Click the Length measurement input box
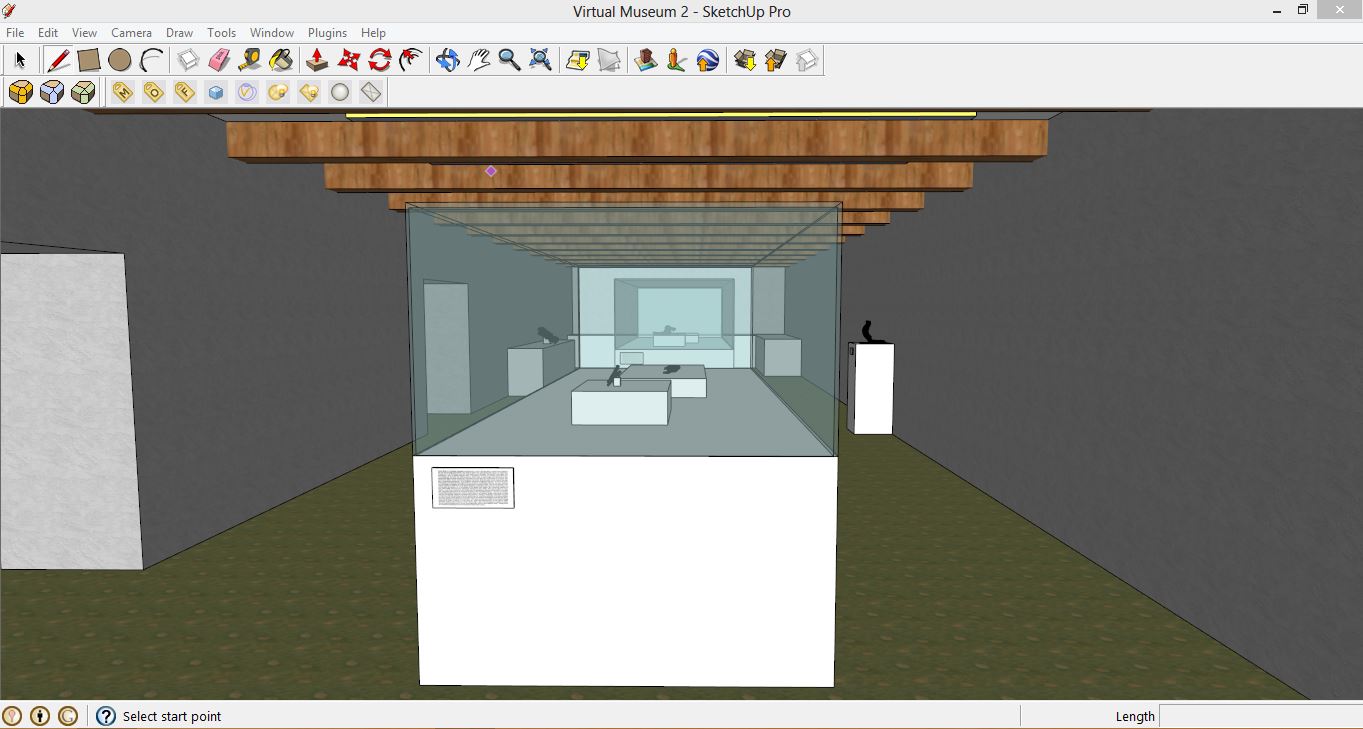 pos(1260,716)
